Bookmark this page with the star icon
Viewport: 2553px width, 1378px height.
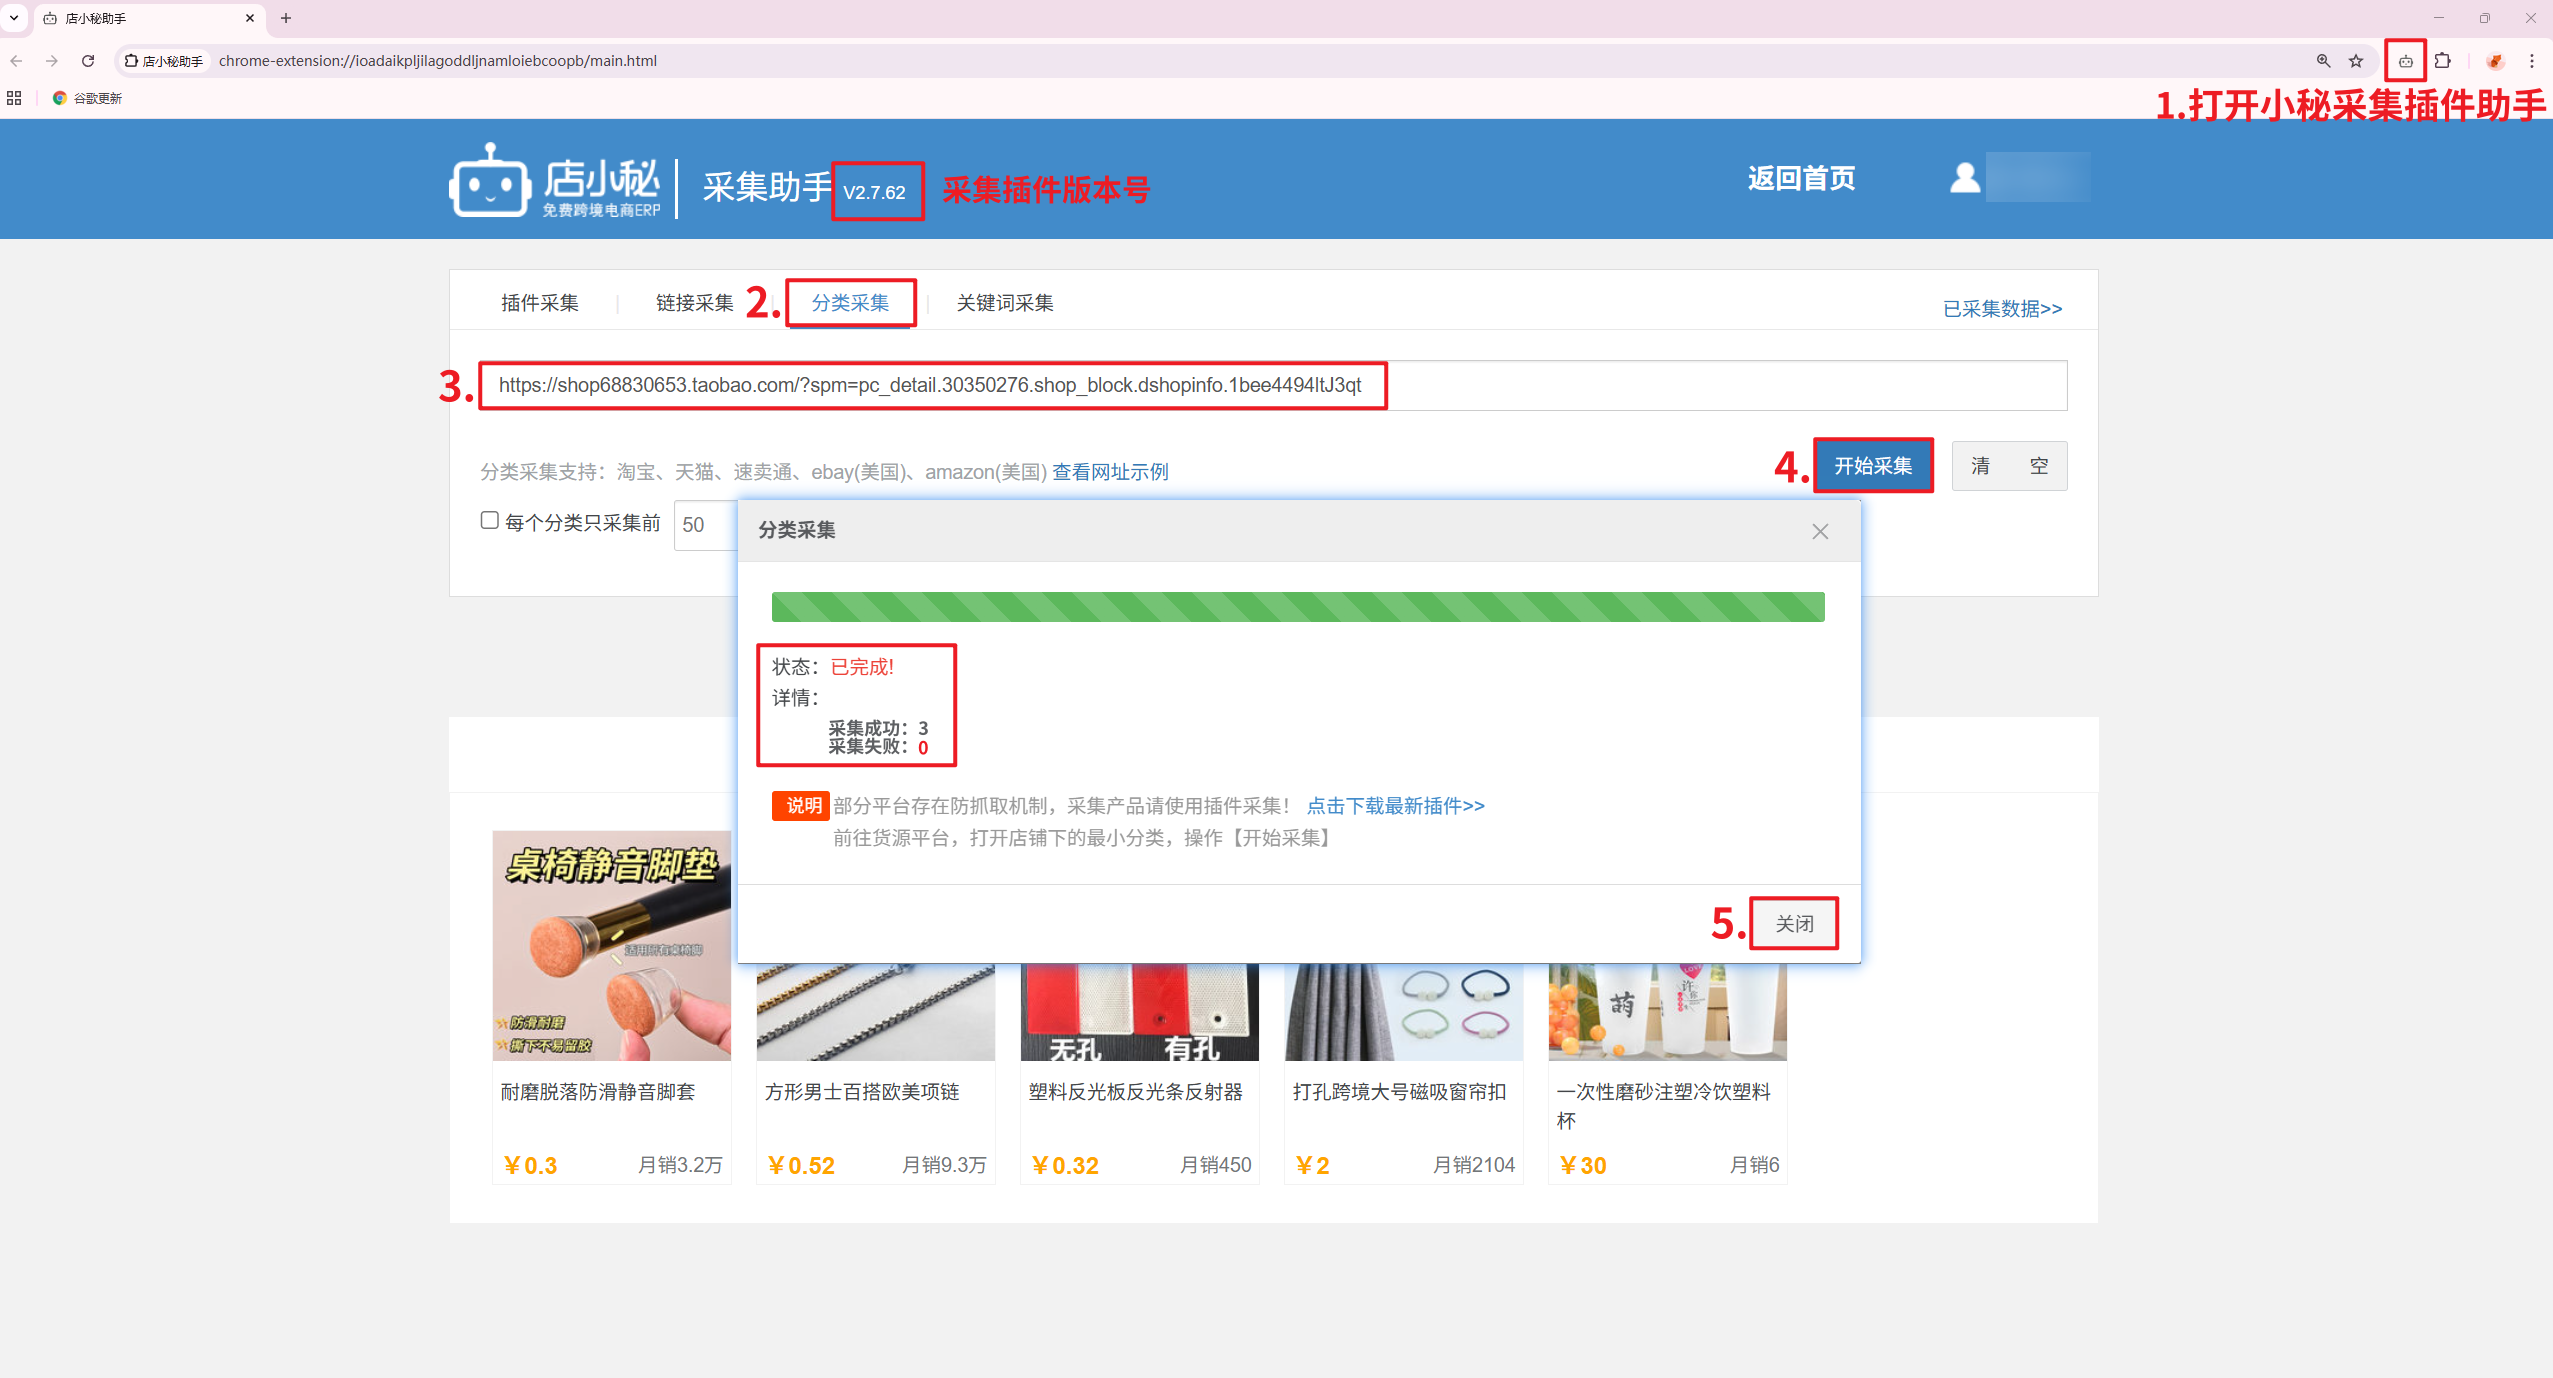(x=2356, y=61)
